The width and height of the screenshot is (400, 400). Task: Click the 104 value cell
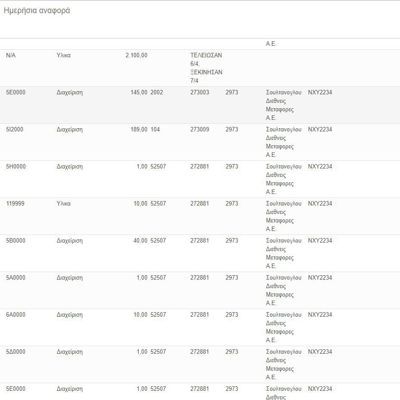point(155,129)
